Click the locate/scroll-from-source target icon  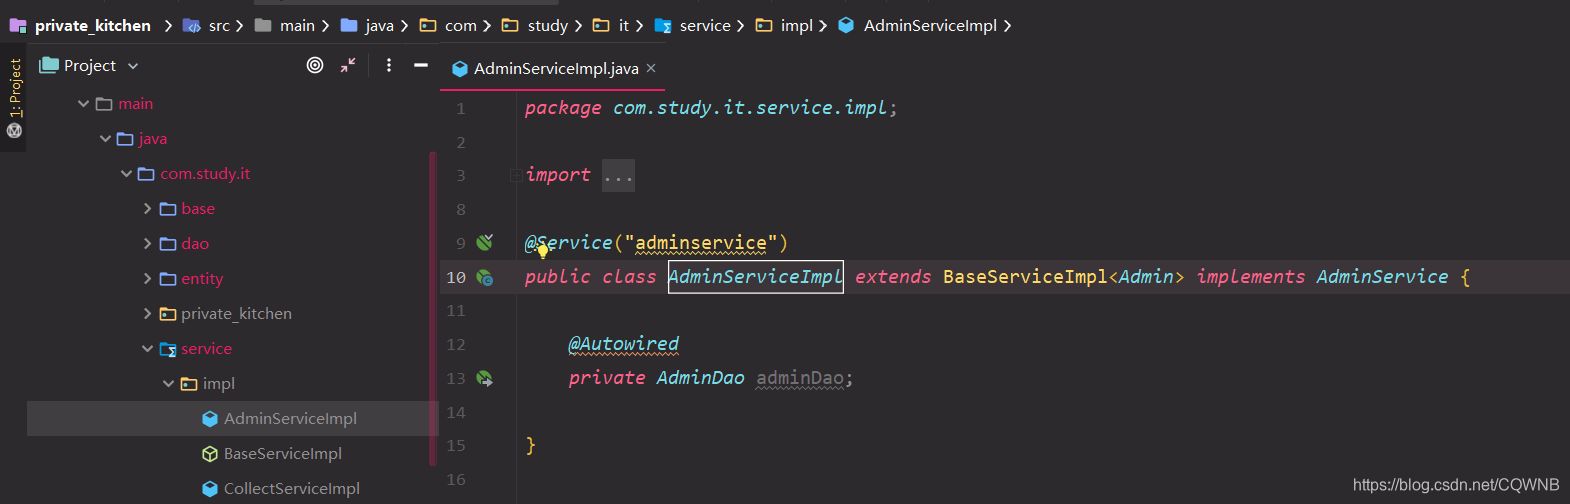pos(315,65)
